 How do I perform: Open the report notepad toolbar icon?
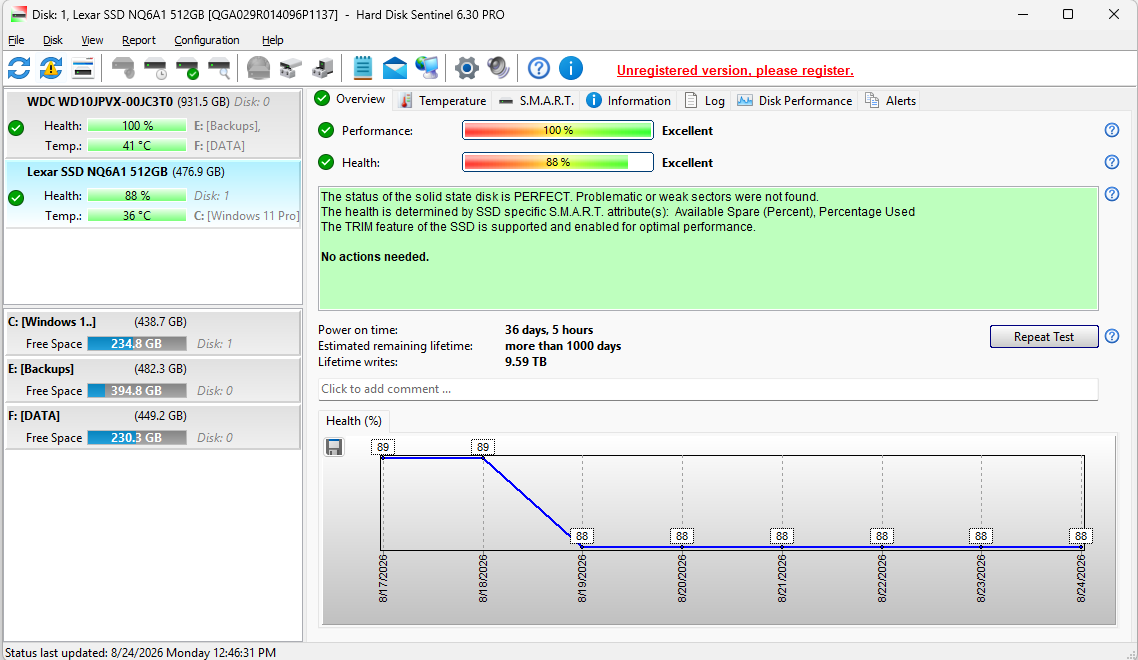pos(362,68)
